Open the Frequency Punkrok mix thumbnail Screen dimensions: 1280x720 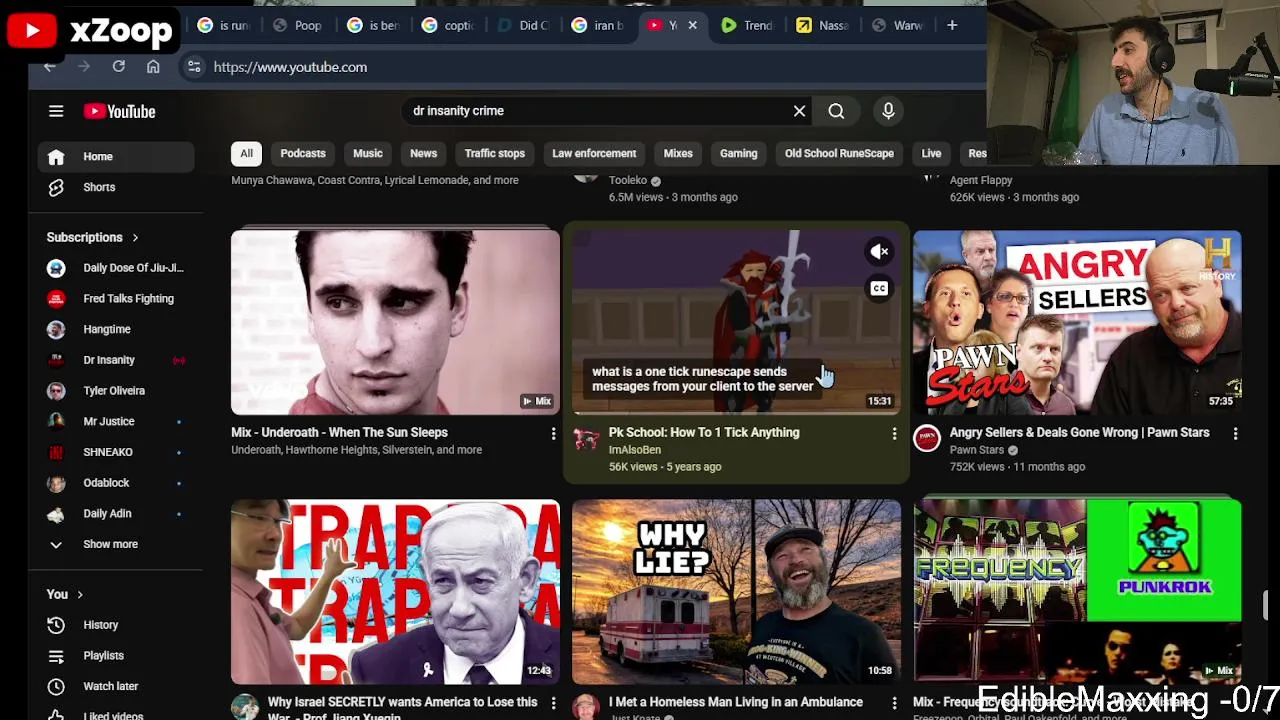coord(1077,592)
